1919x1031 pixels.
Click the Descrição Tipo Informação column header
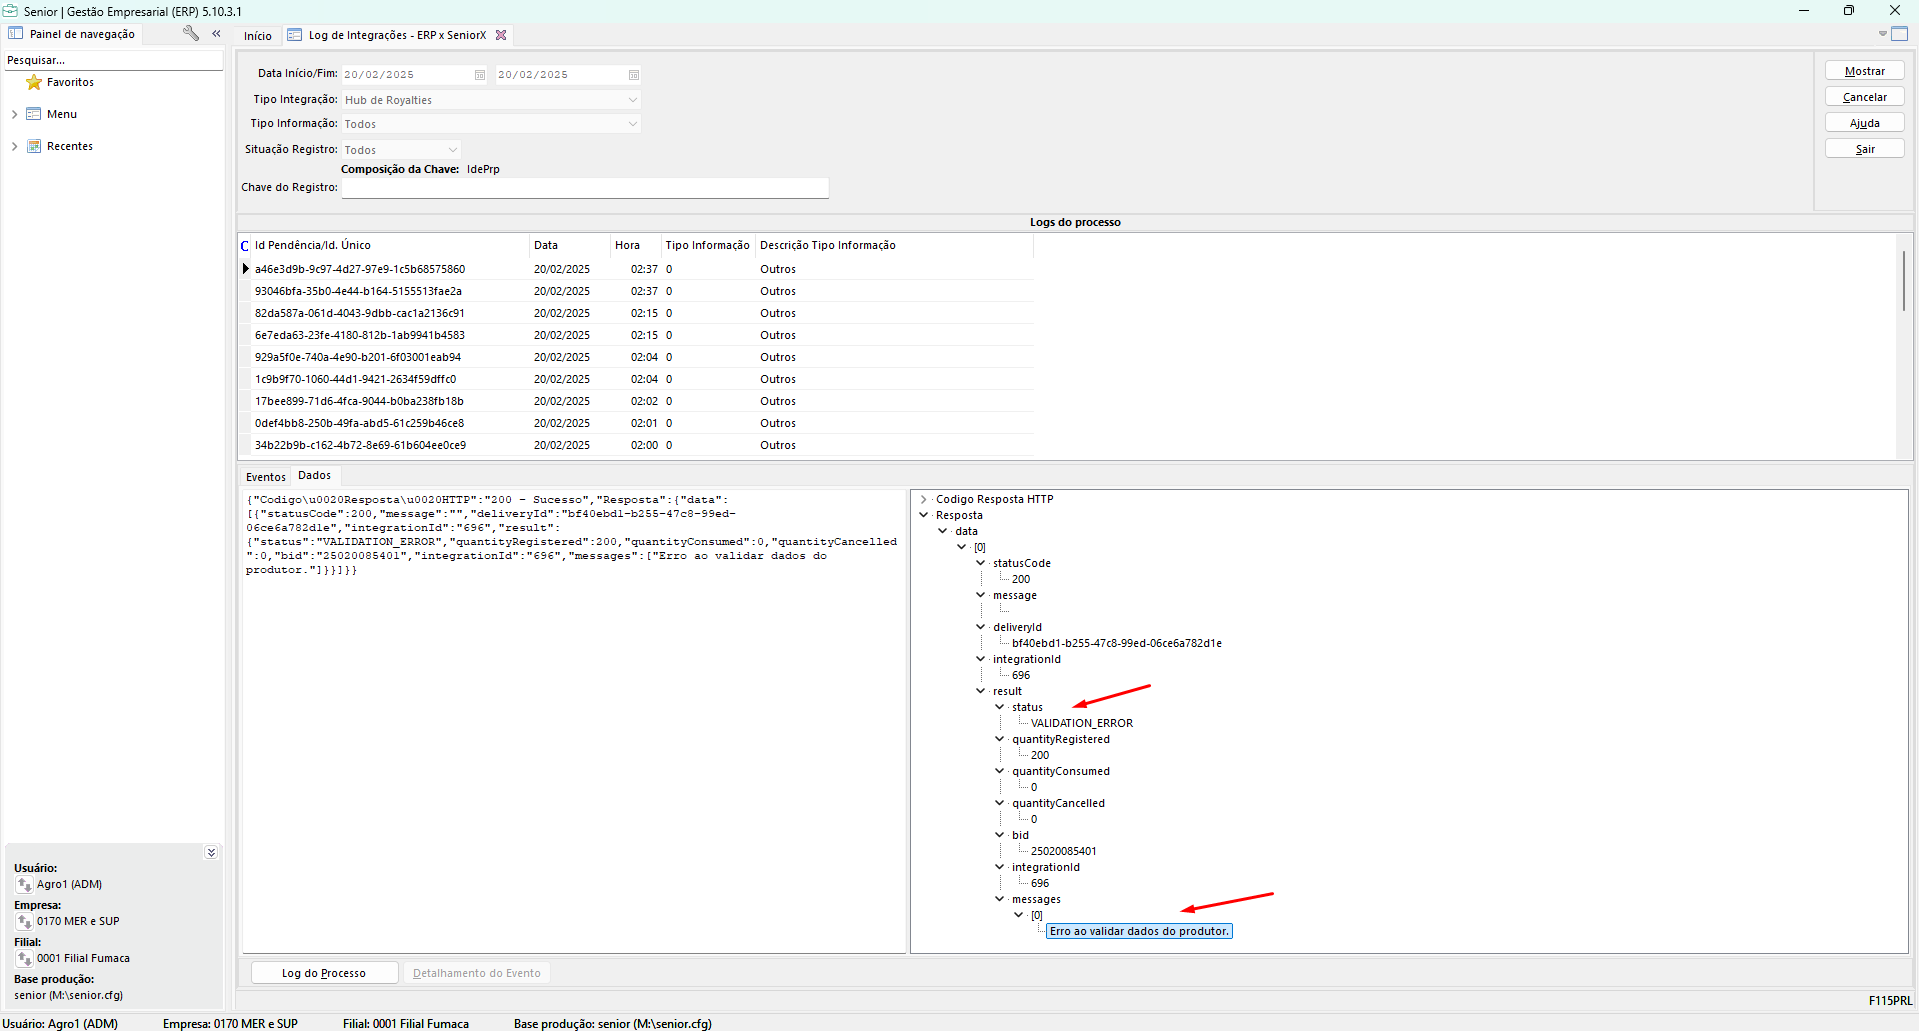point(895,245)
